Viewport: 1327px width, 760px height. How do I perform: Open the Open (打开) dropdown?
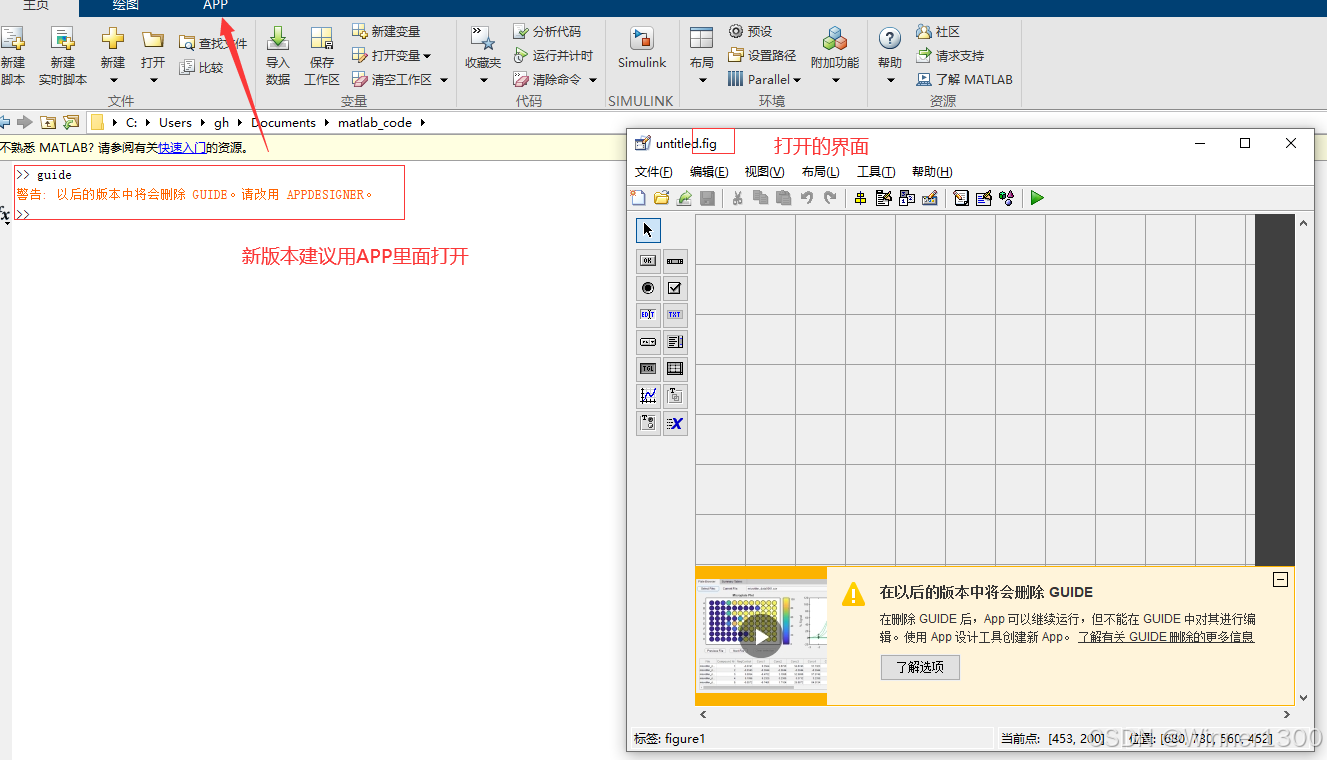(x=153, y=56)
